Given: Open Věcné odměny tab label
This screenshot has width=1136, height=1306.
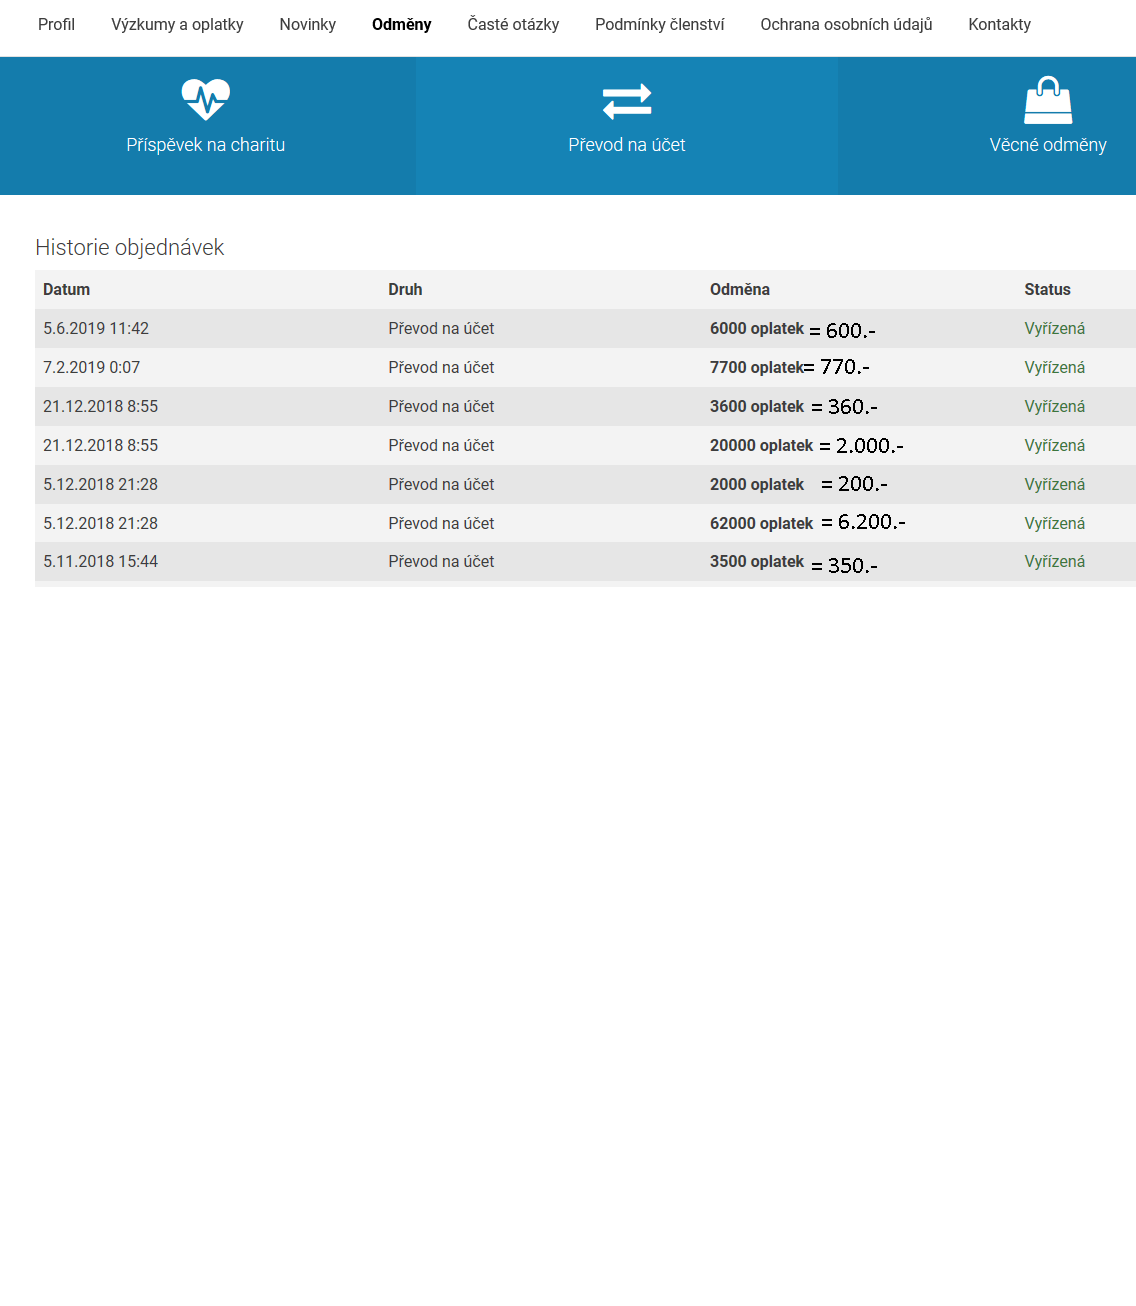Looking at the screenshot, I should click(1048, 145).
